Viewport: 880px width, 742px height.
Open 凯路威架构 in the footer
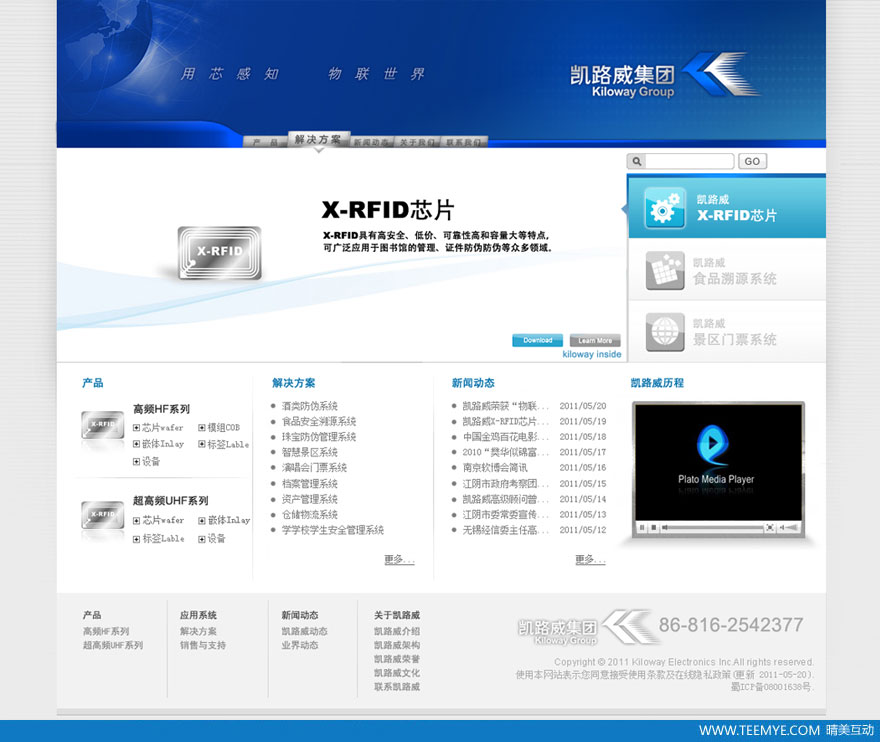tap(397, 645)
